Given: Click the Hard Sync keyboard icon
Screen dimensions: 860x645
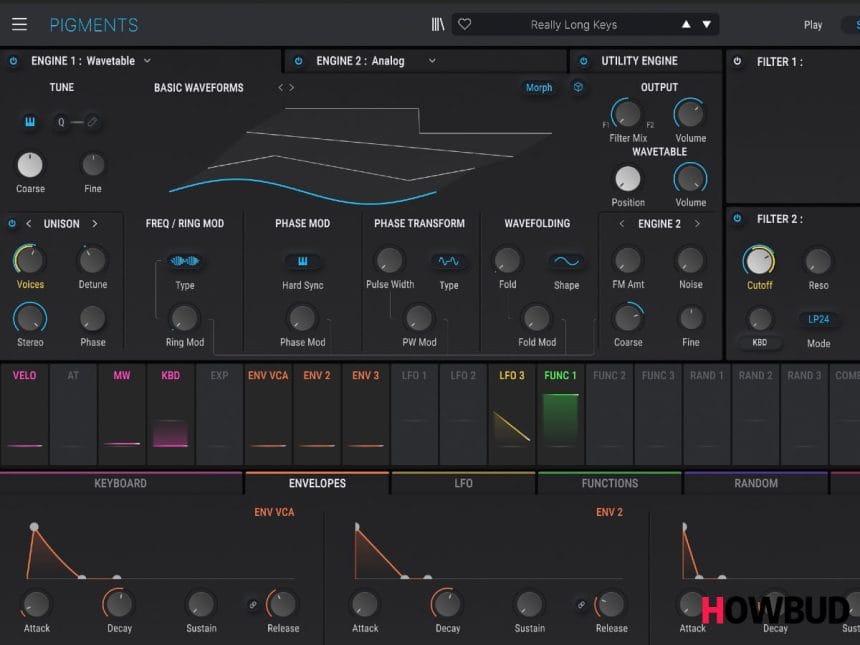Looking at the screenshot, I should pyautogui.click(x=302, y=262).
